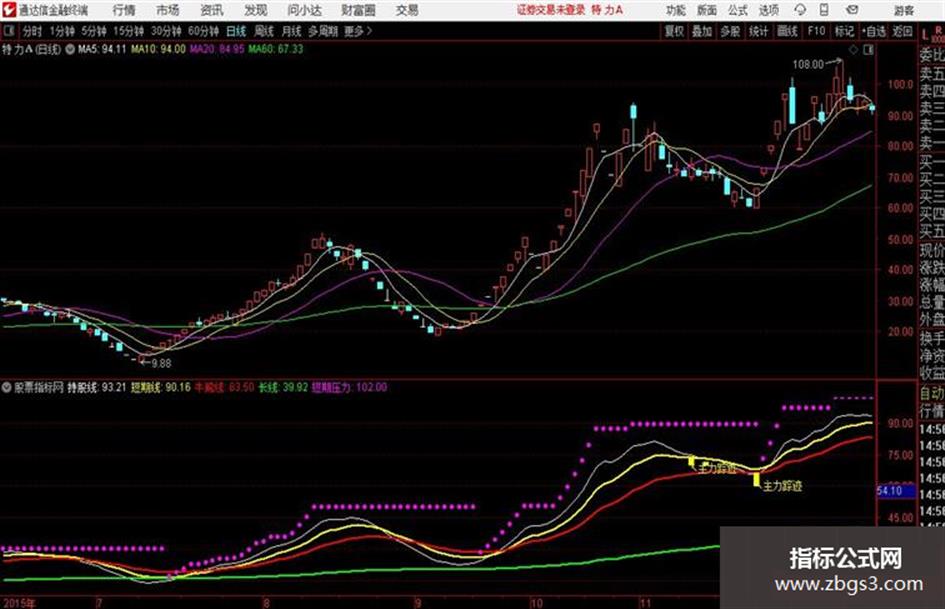The height and width of the screenshot is (609, 945).
Task: Open 多周期 multi-period view
Action: pyautogui.click(x=323, y=31)
